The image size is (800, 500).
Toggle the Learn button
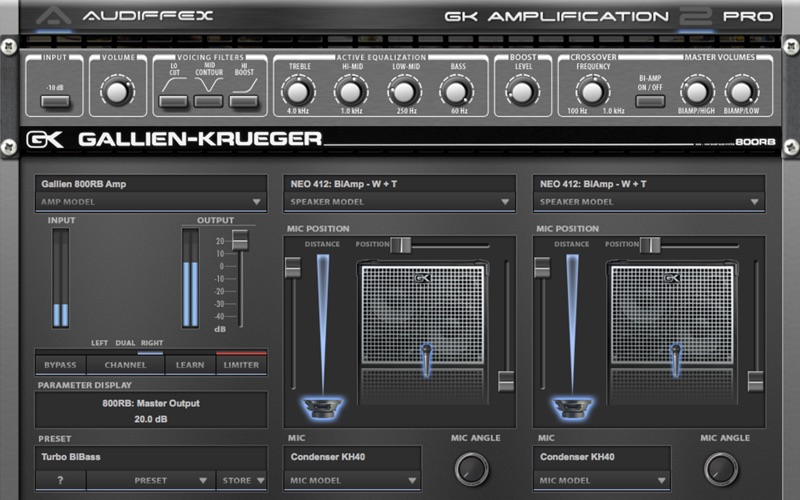click(x=190, y=365)
